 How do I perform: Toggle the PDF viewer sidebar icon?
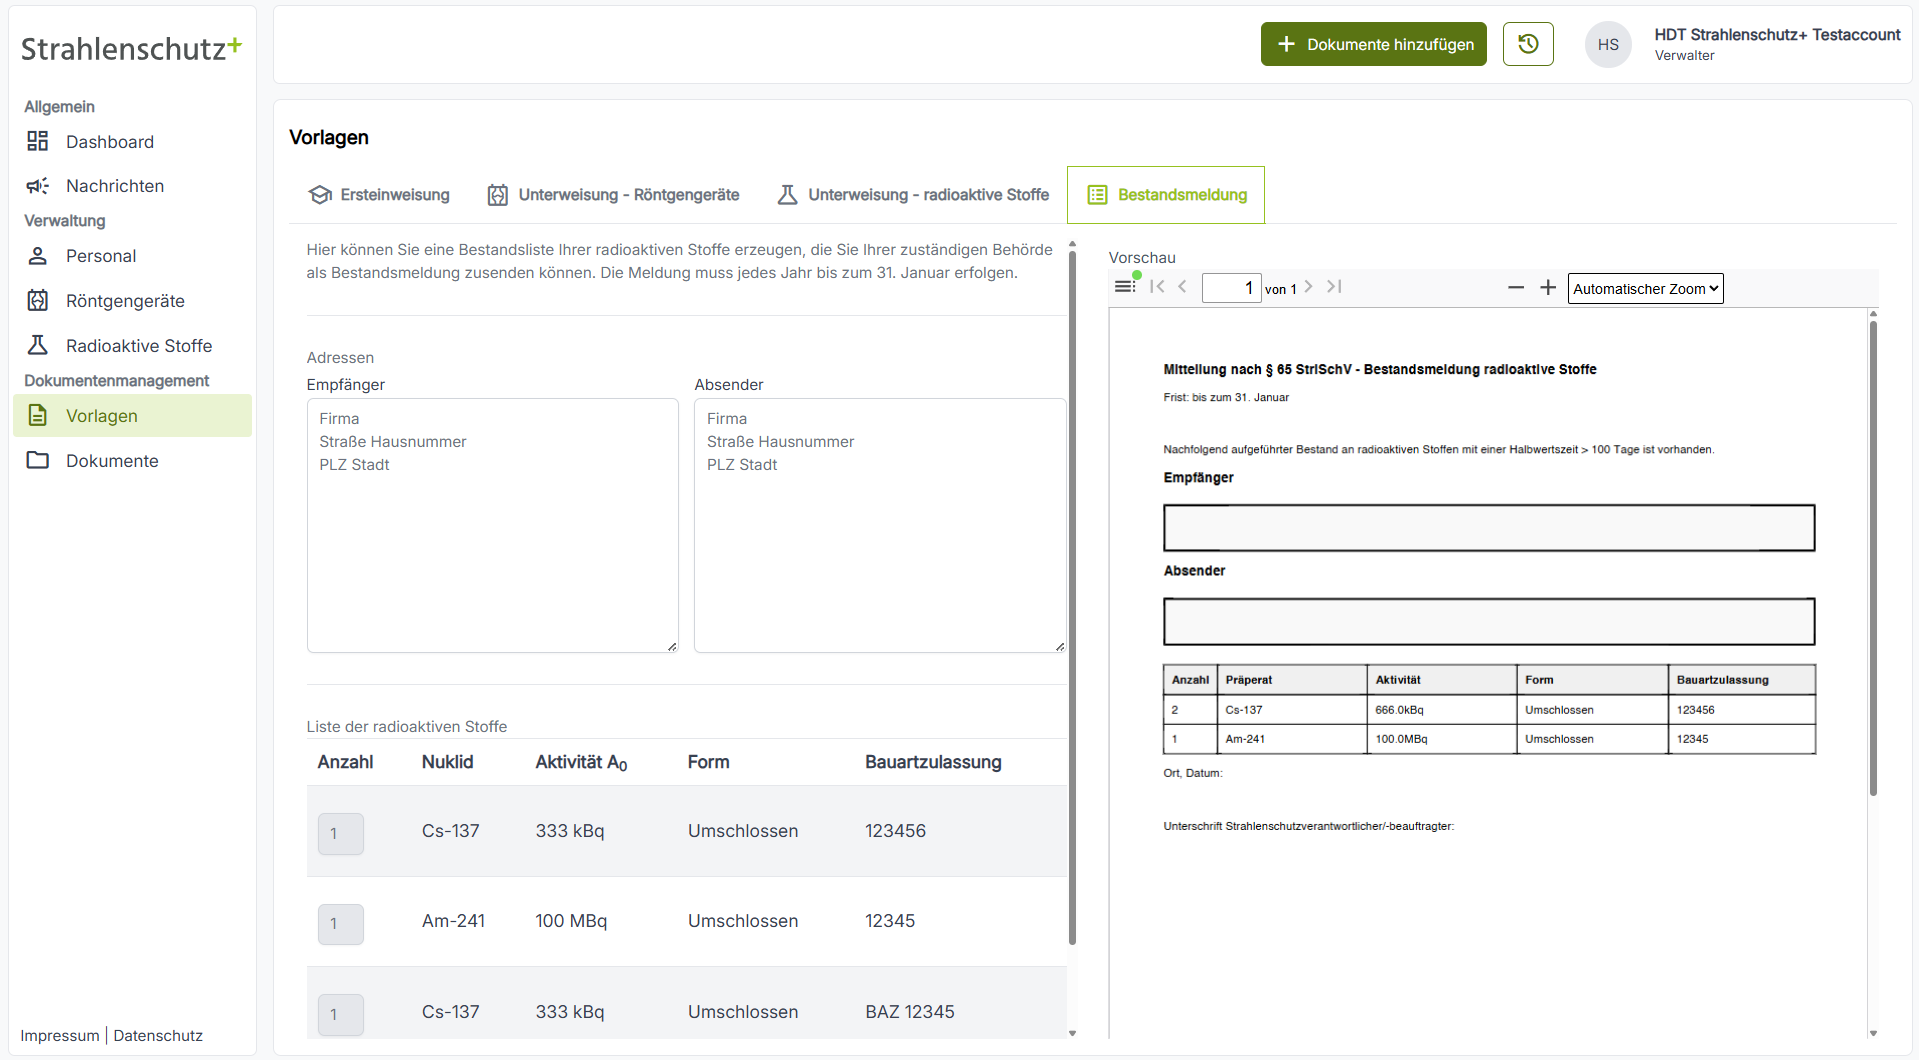coord(1125,287)
